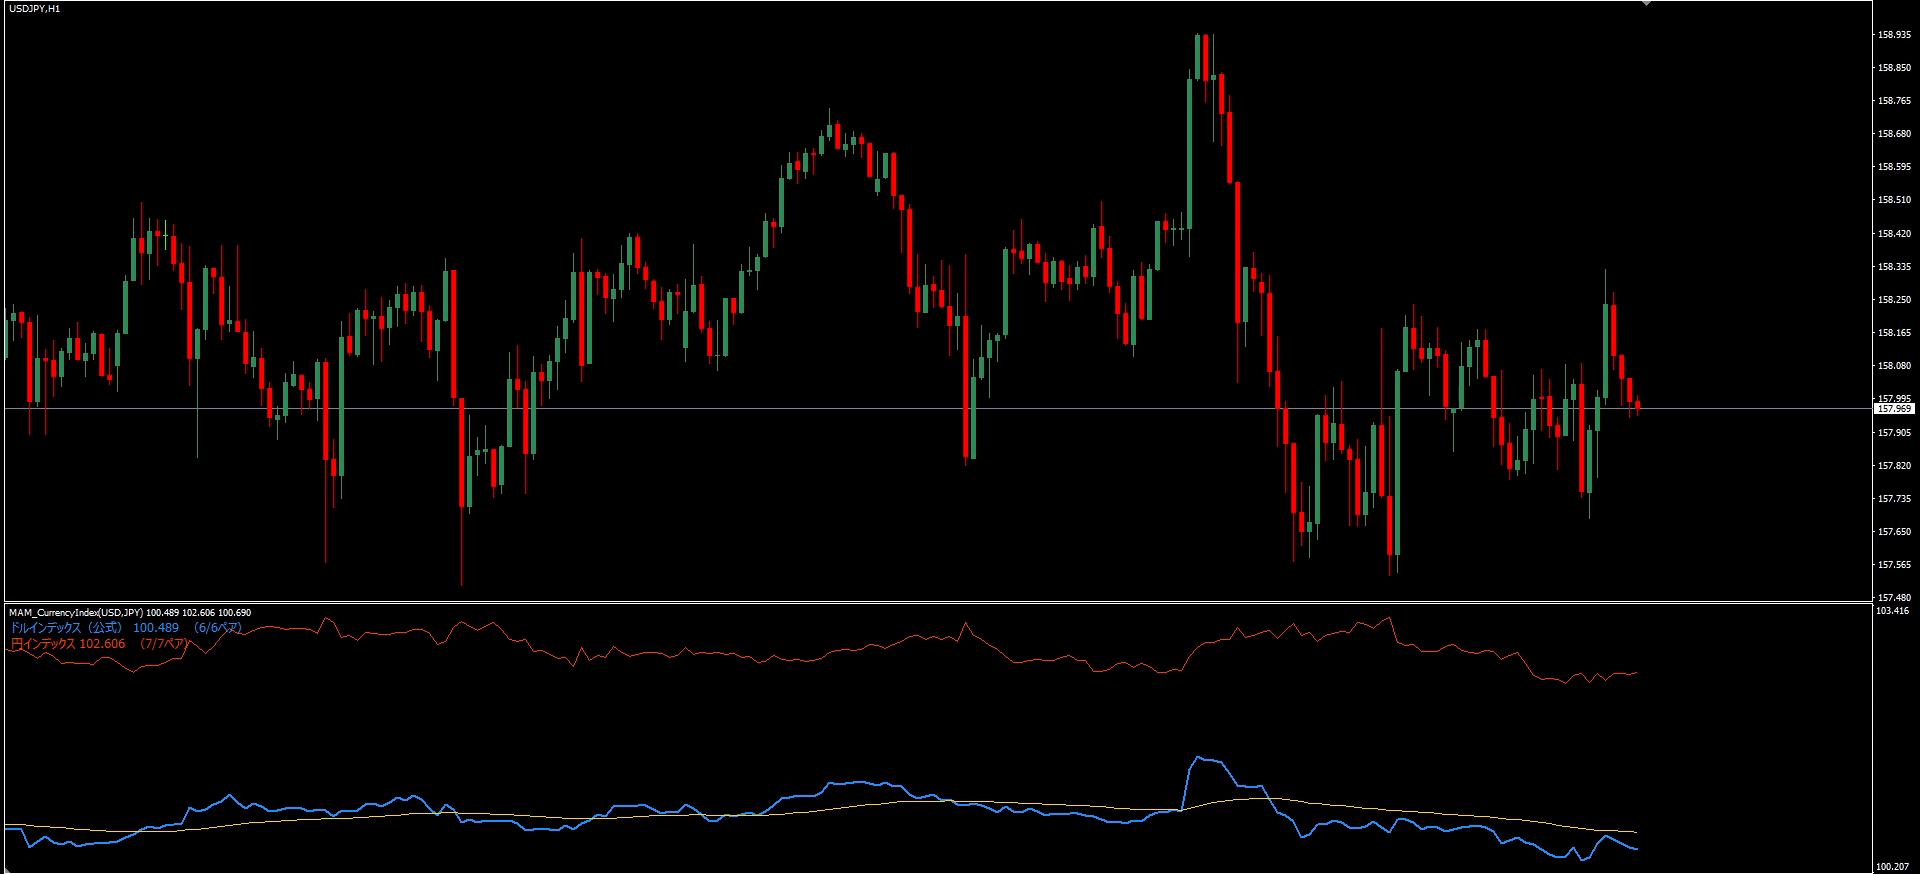Click the MAM_CurrencyIndex(USD,JPY) indicator label
1920x874 pixels.
[x=76, y=612]
